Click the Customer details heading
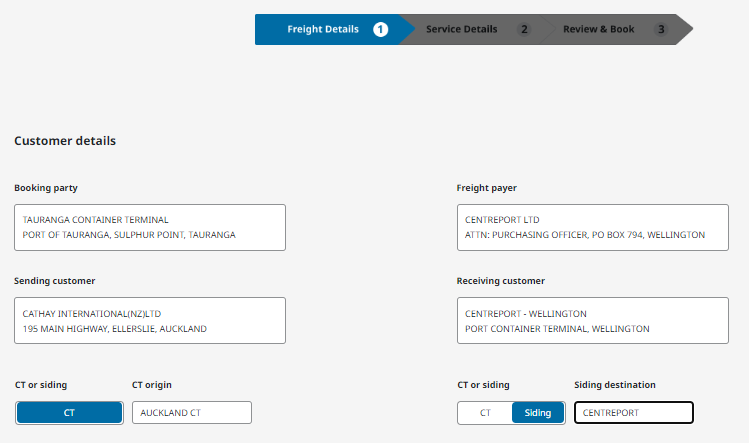 65,141
